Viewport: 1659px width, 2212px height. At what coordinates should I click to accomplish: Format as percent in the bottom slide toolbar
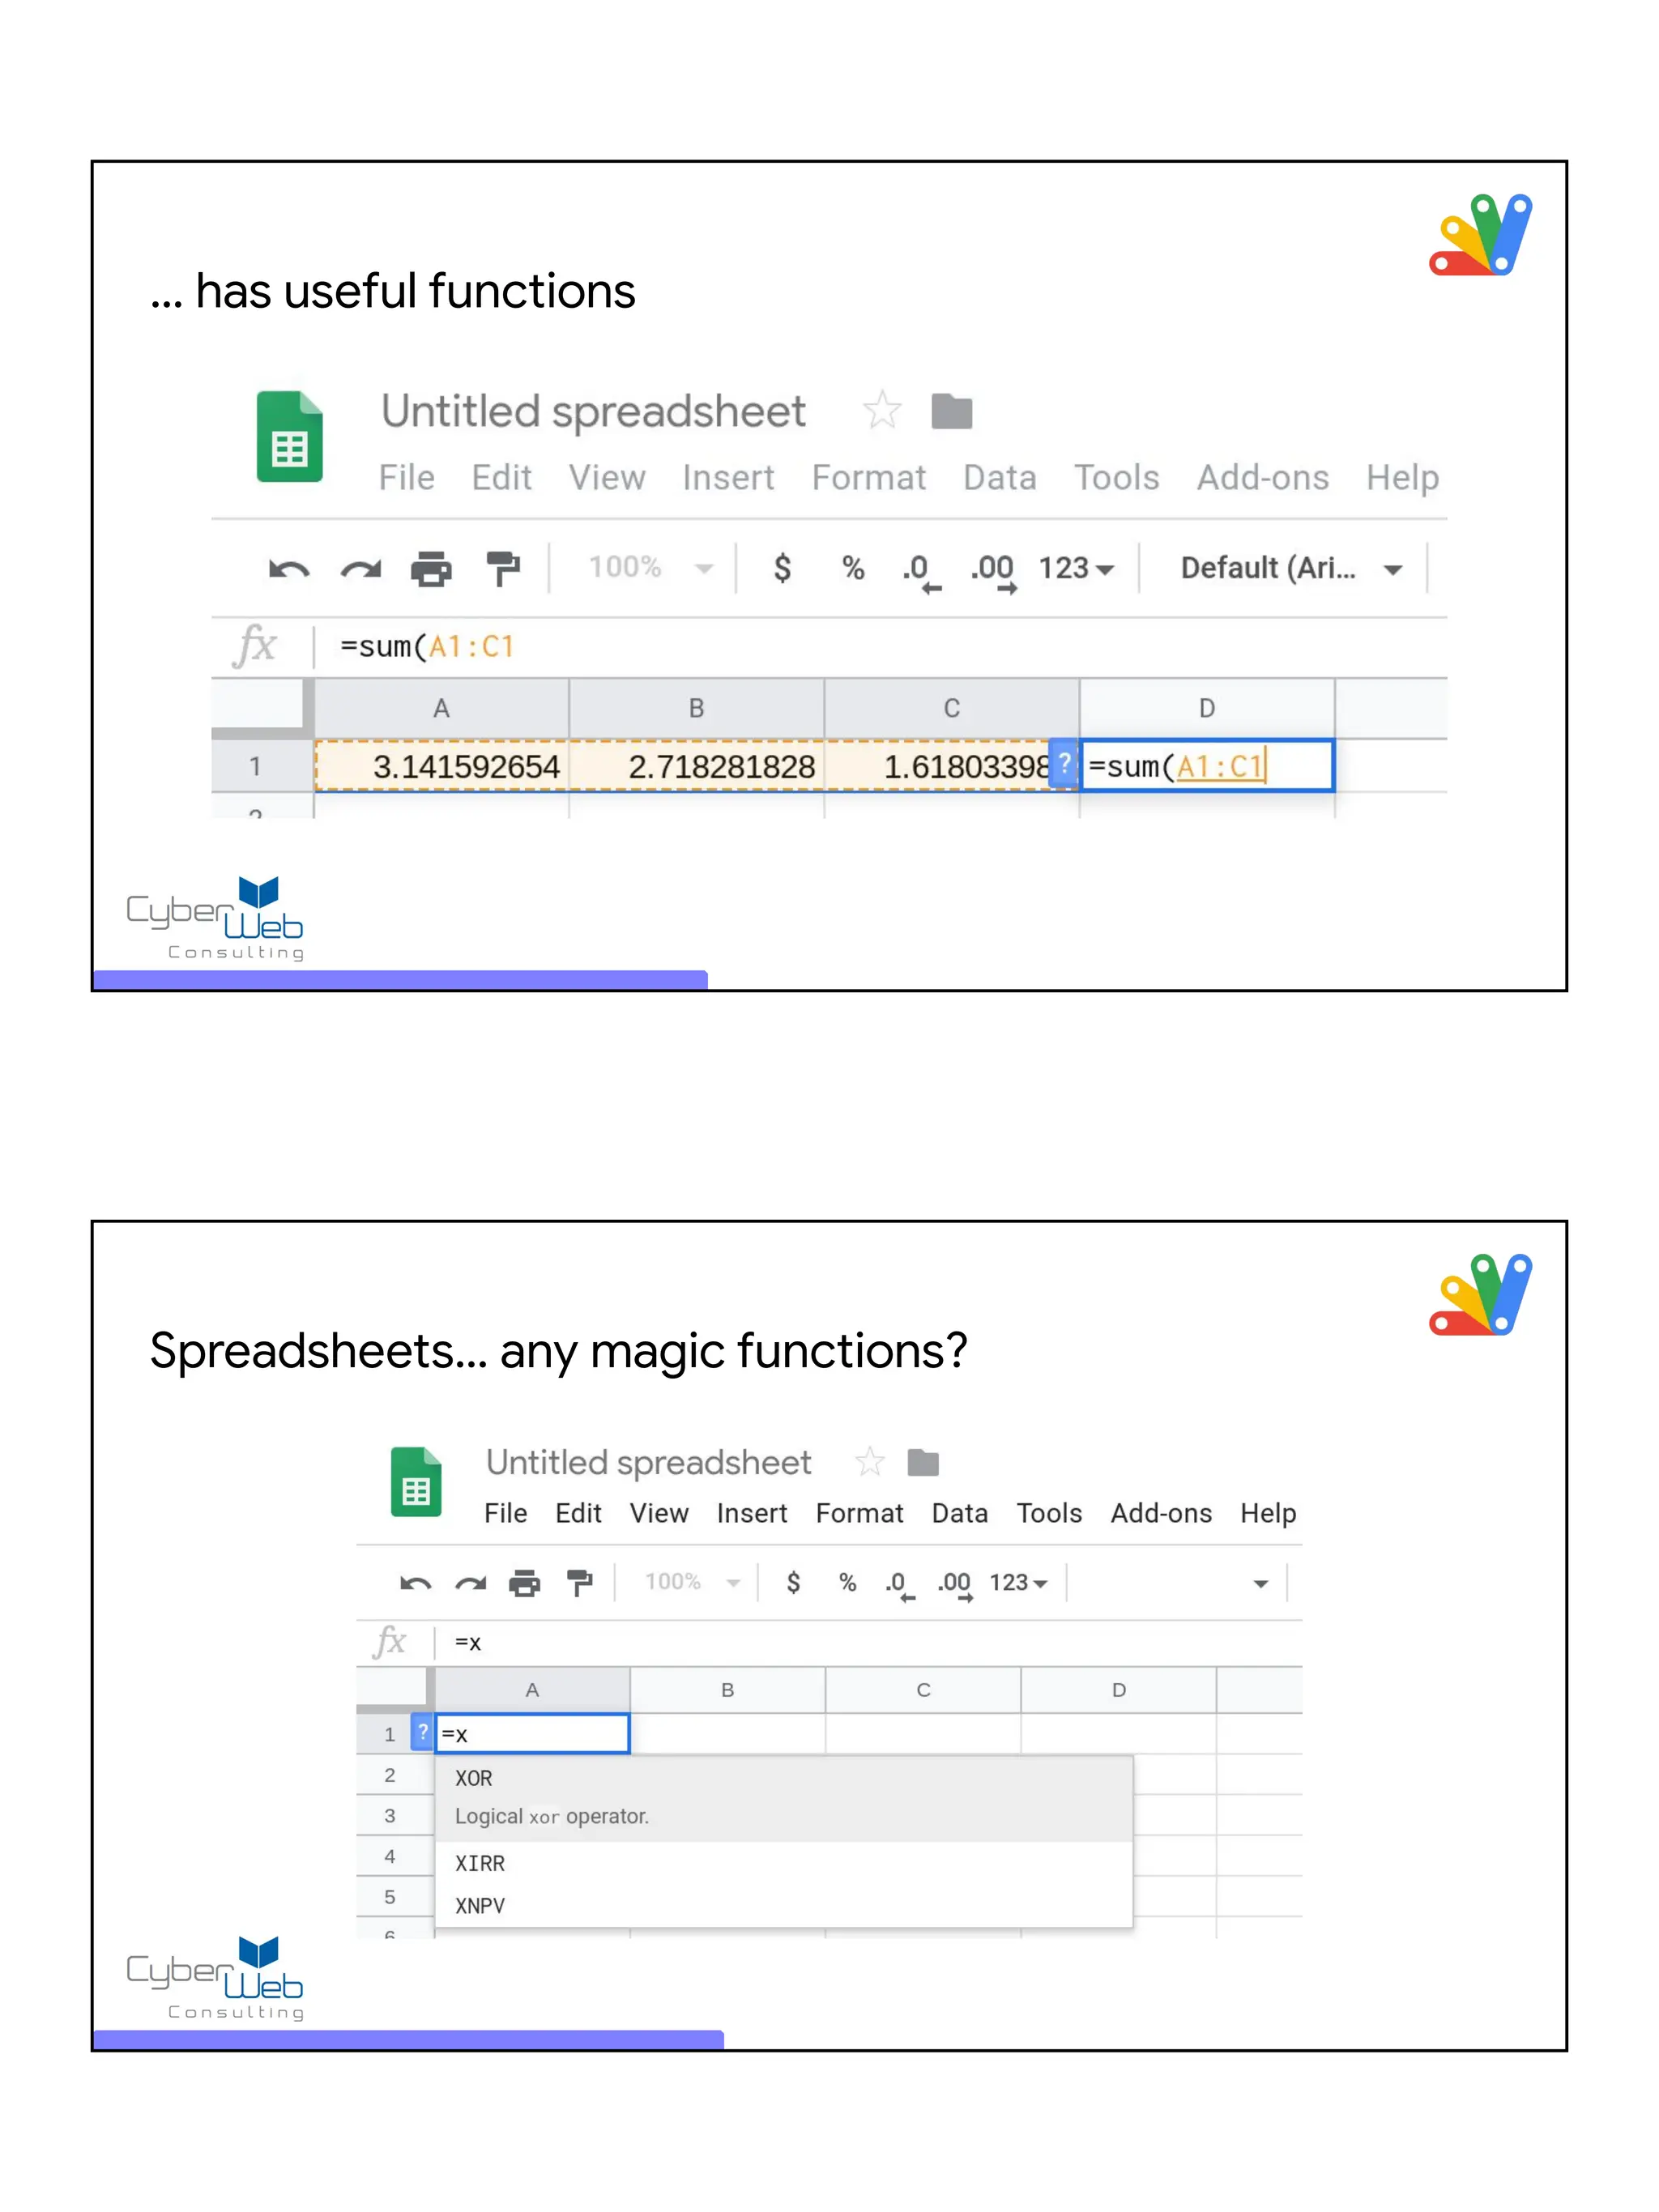pos(847,1582)
